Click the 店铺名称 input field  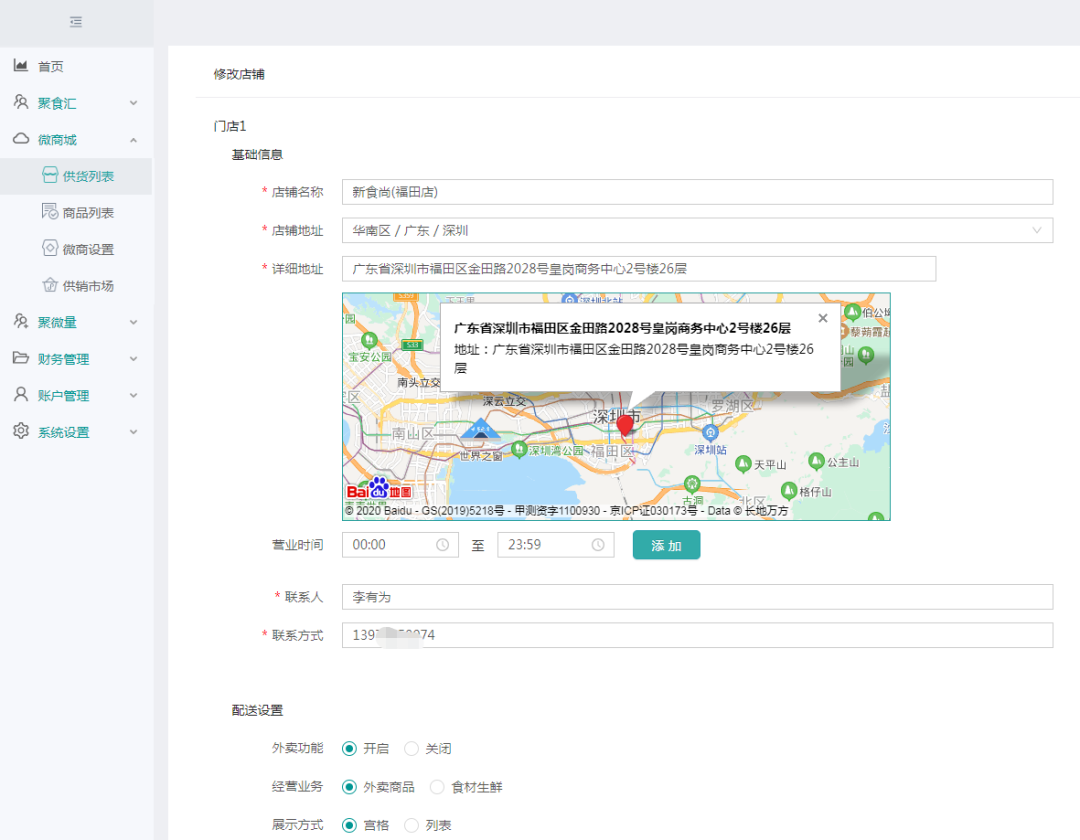(x=697, y=192)
